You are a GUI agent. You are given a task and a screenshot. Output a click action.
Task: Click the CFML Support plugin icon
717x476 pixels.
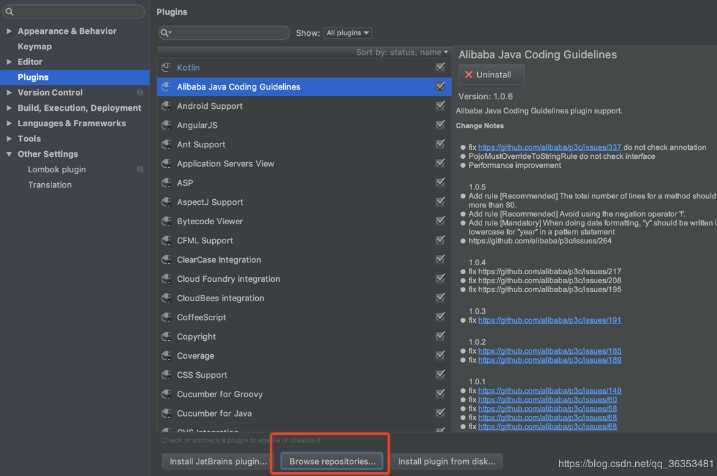point(166,240)
